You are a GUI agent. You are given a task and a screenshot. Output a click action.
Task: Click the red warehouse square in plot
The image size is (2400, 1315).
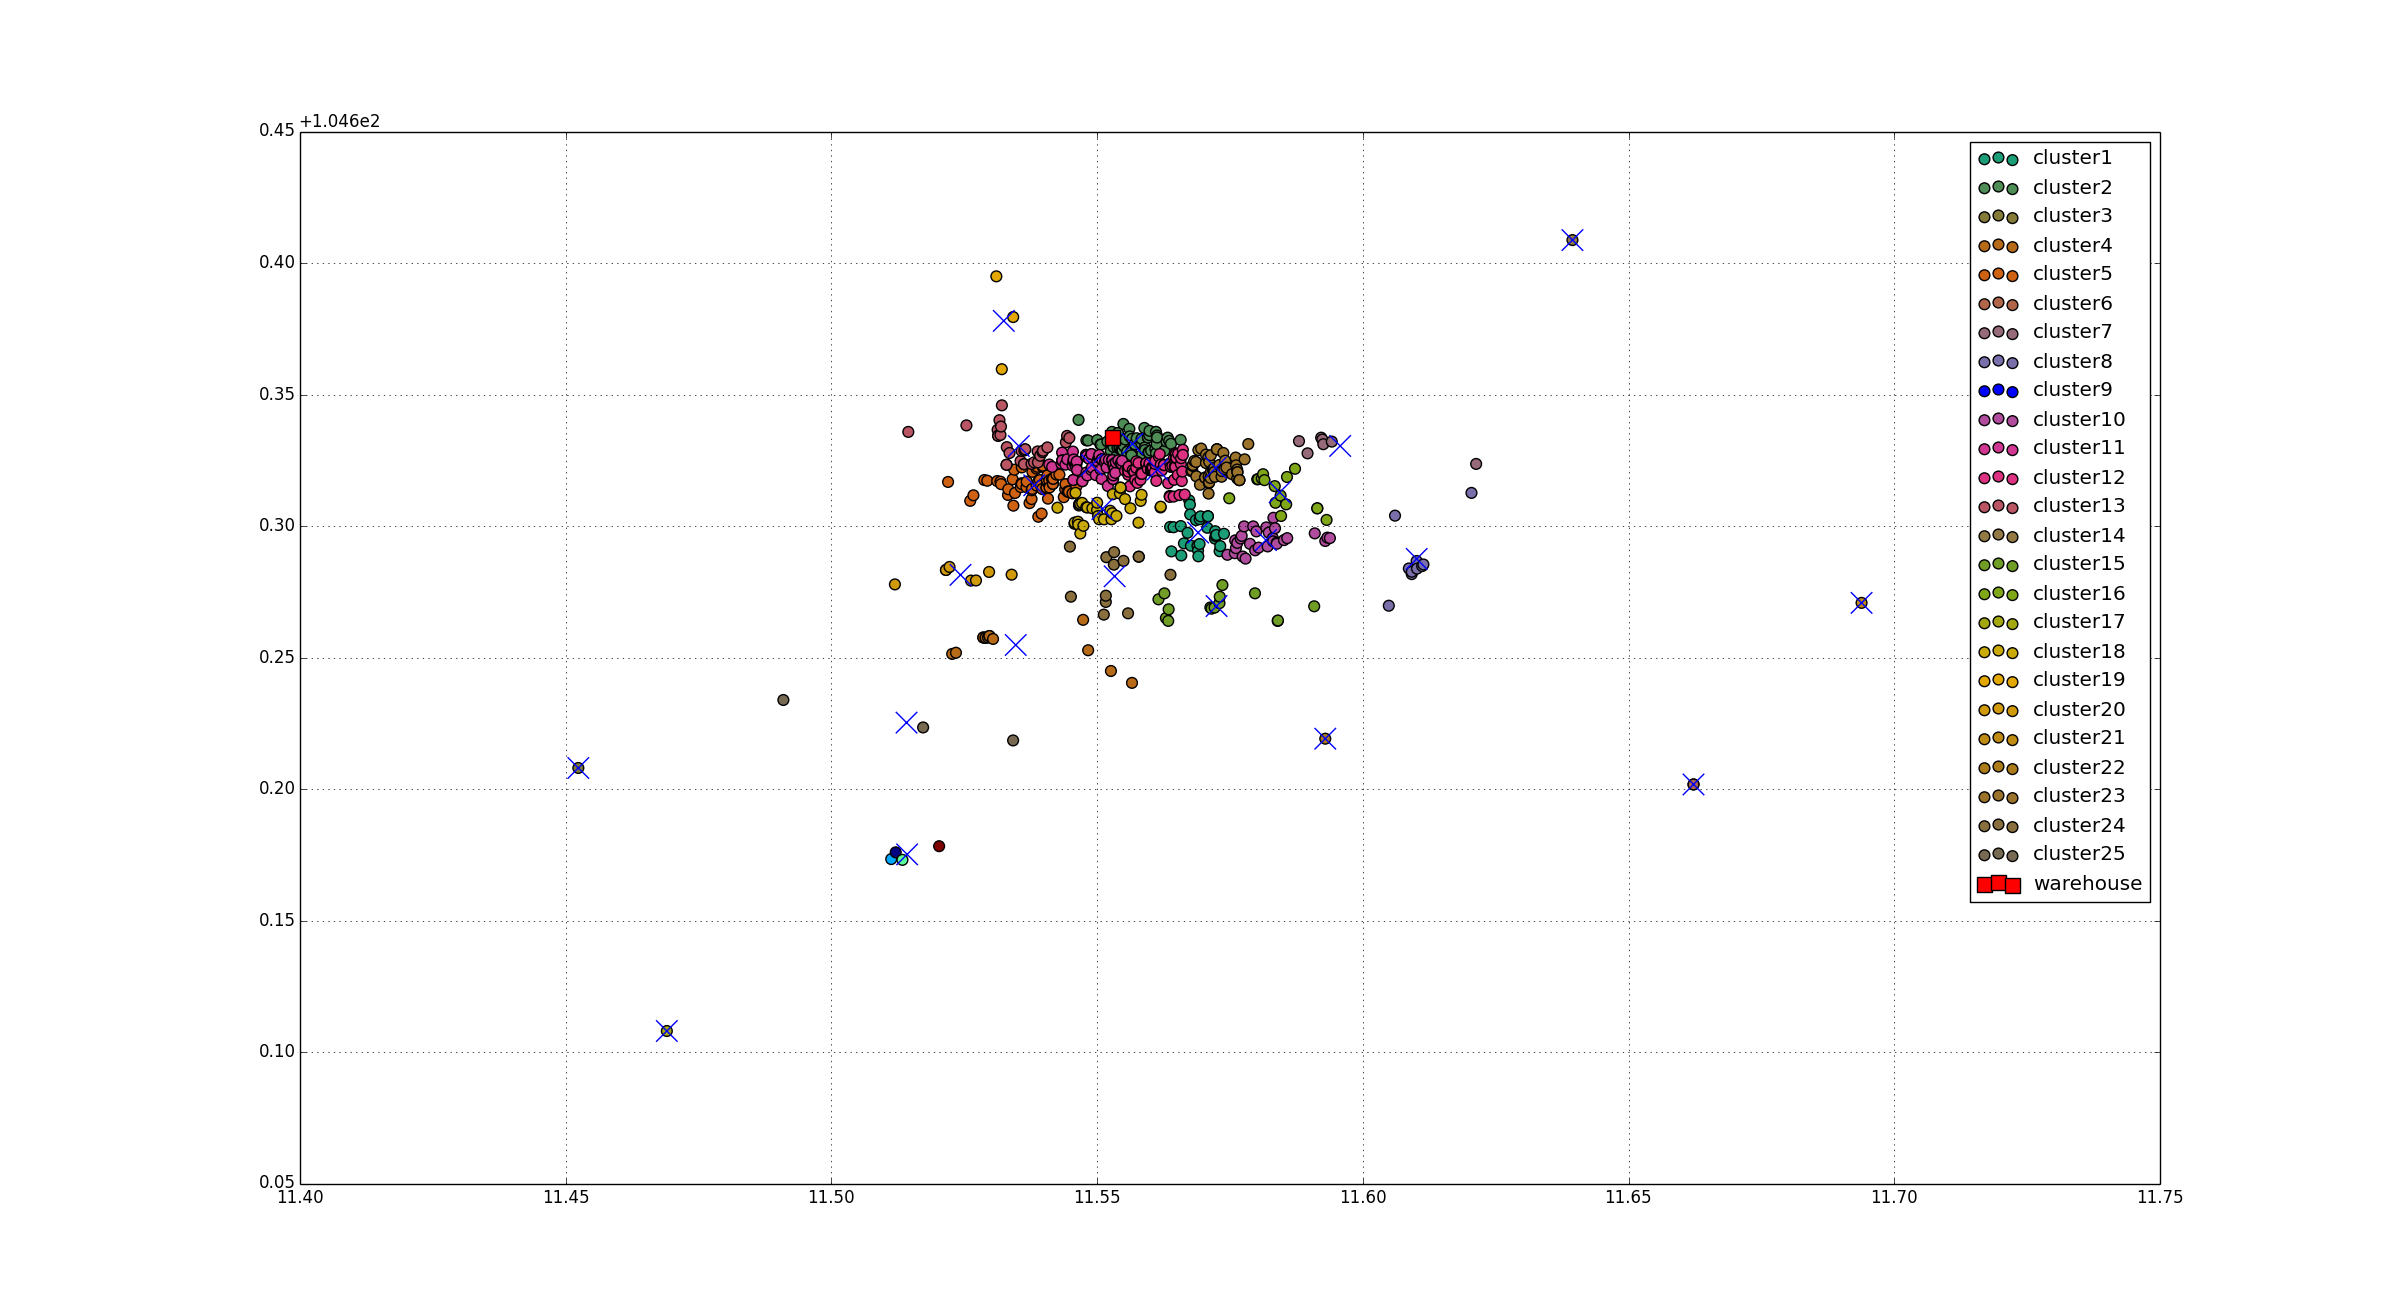click(x=1113, y=438)
